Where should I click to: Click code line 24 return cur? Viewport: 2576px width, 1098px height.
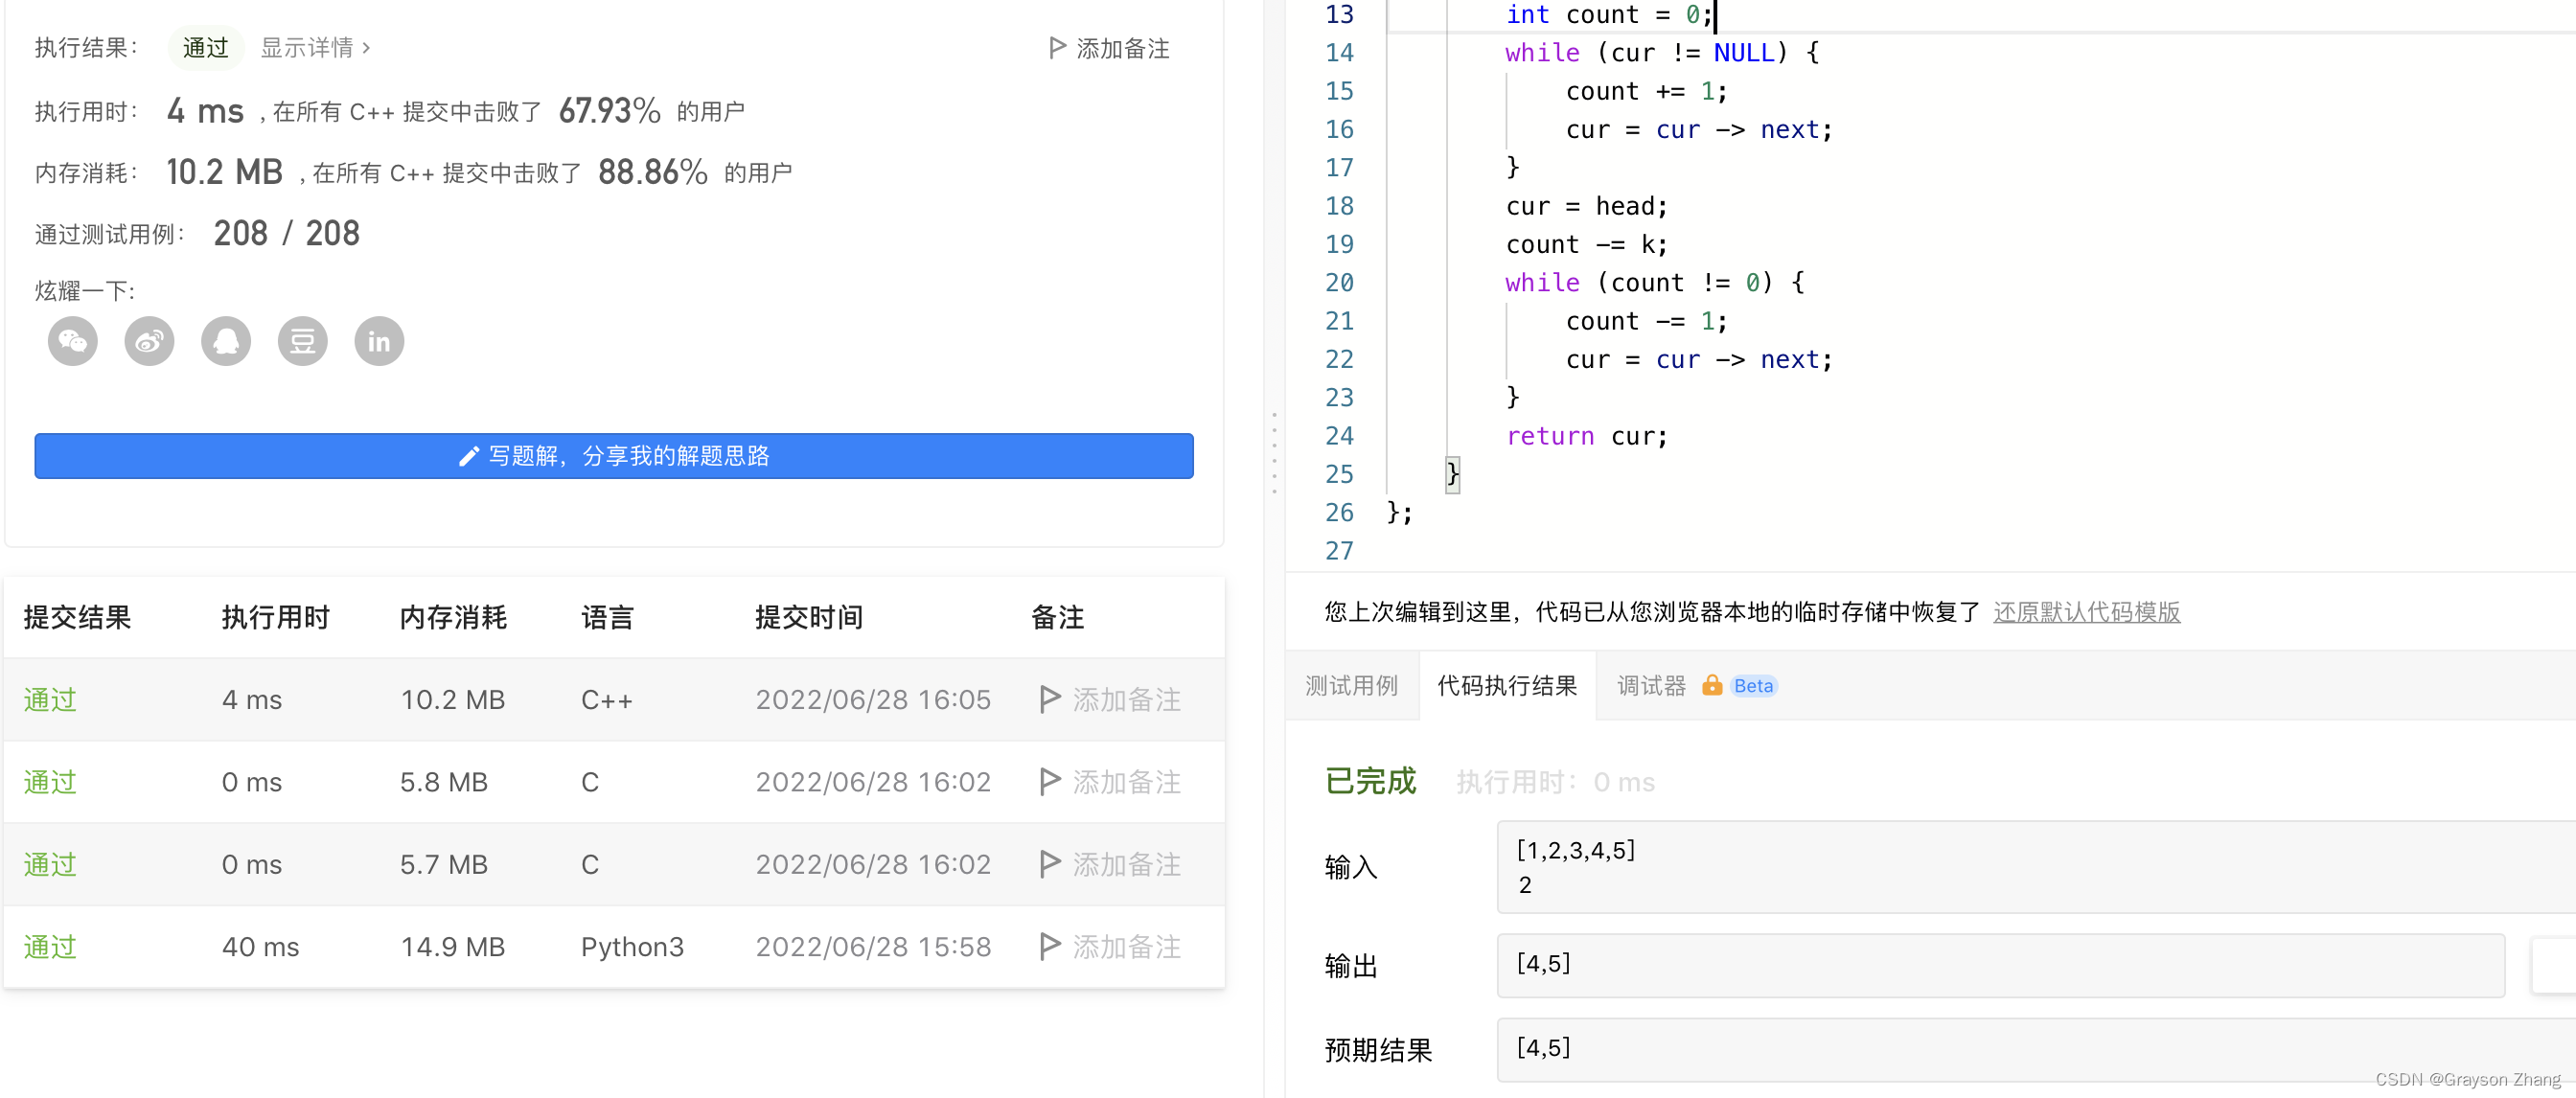coord(1587,436)
